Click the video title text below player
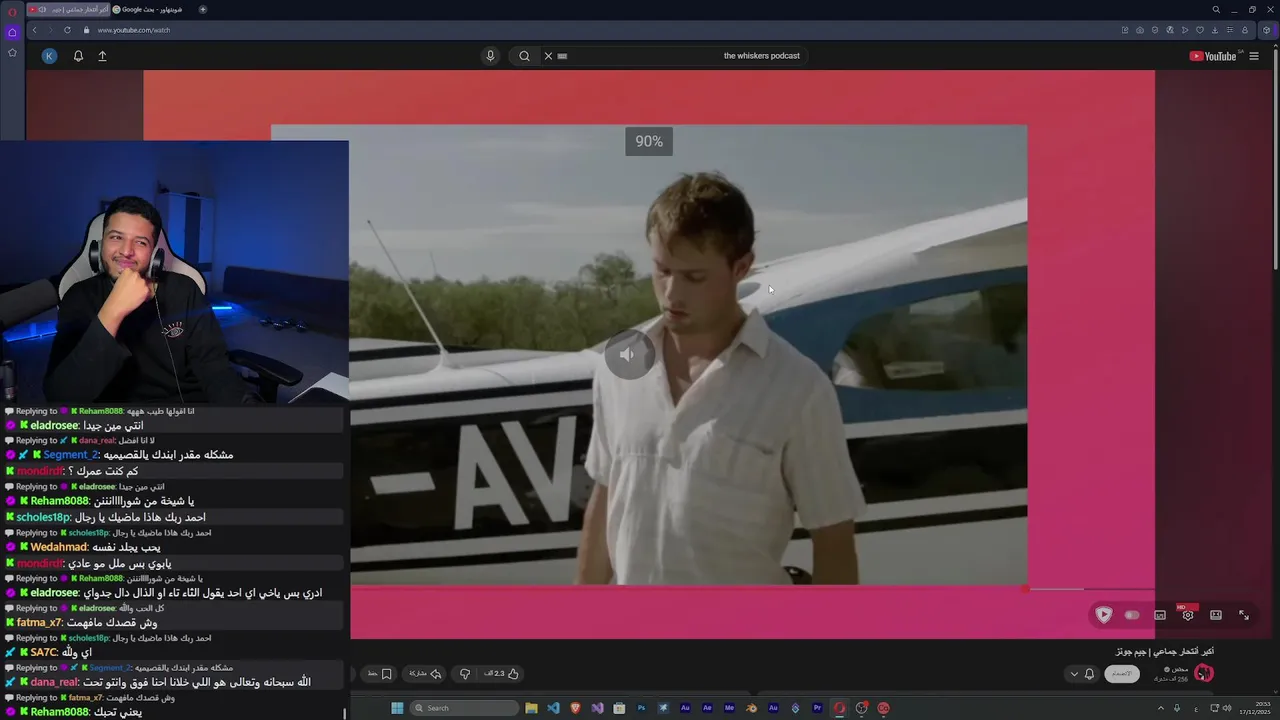 point(1165,652)
